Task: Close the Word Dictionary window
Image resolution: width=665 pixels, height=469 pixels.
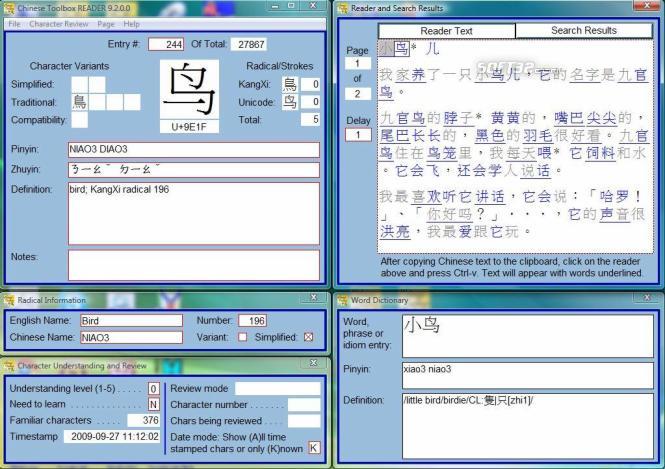Action: 647,298
